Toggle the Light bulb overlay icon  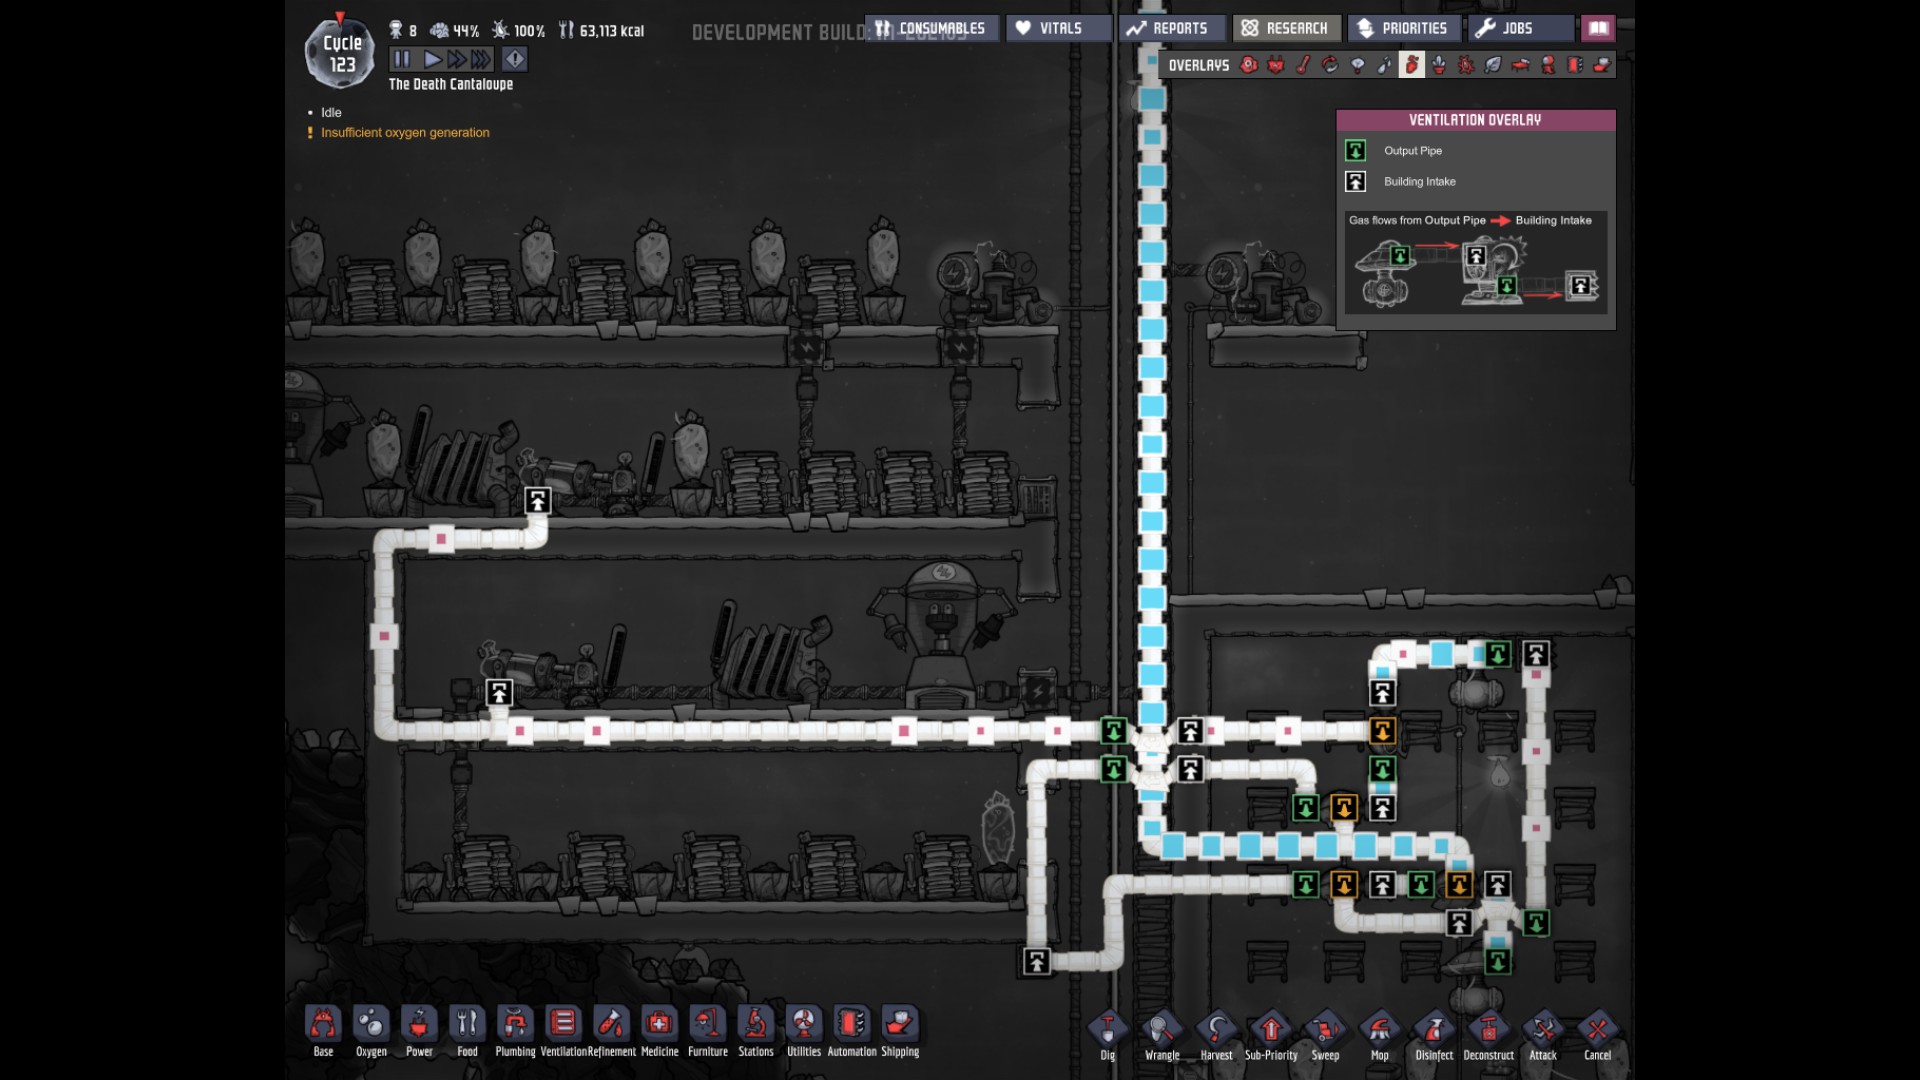coord(1358,65)
